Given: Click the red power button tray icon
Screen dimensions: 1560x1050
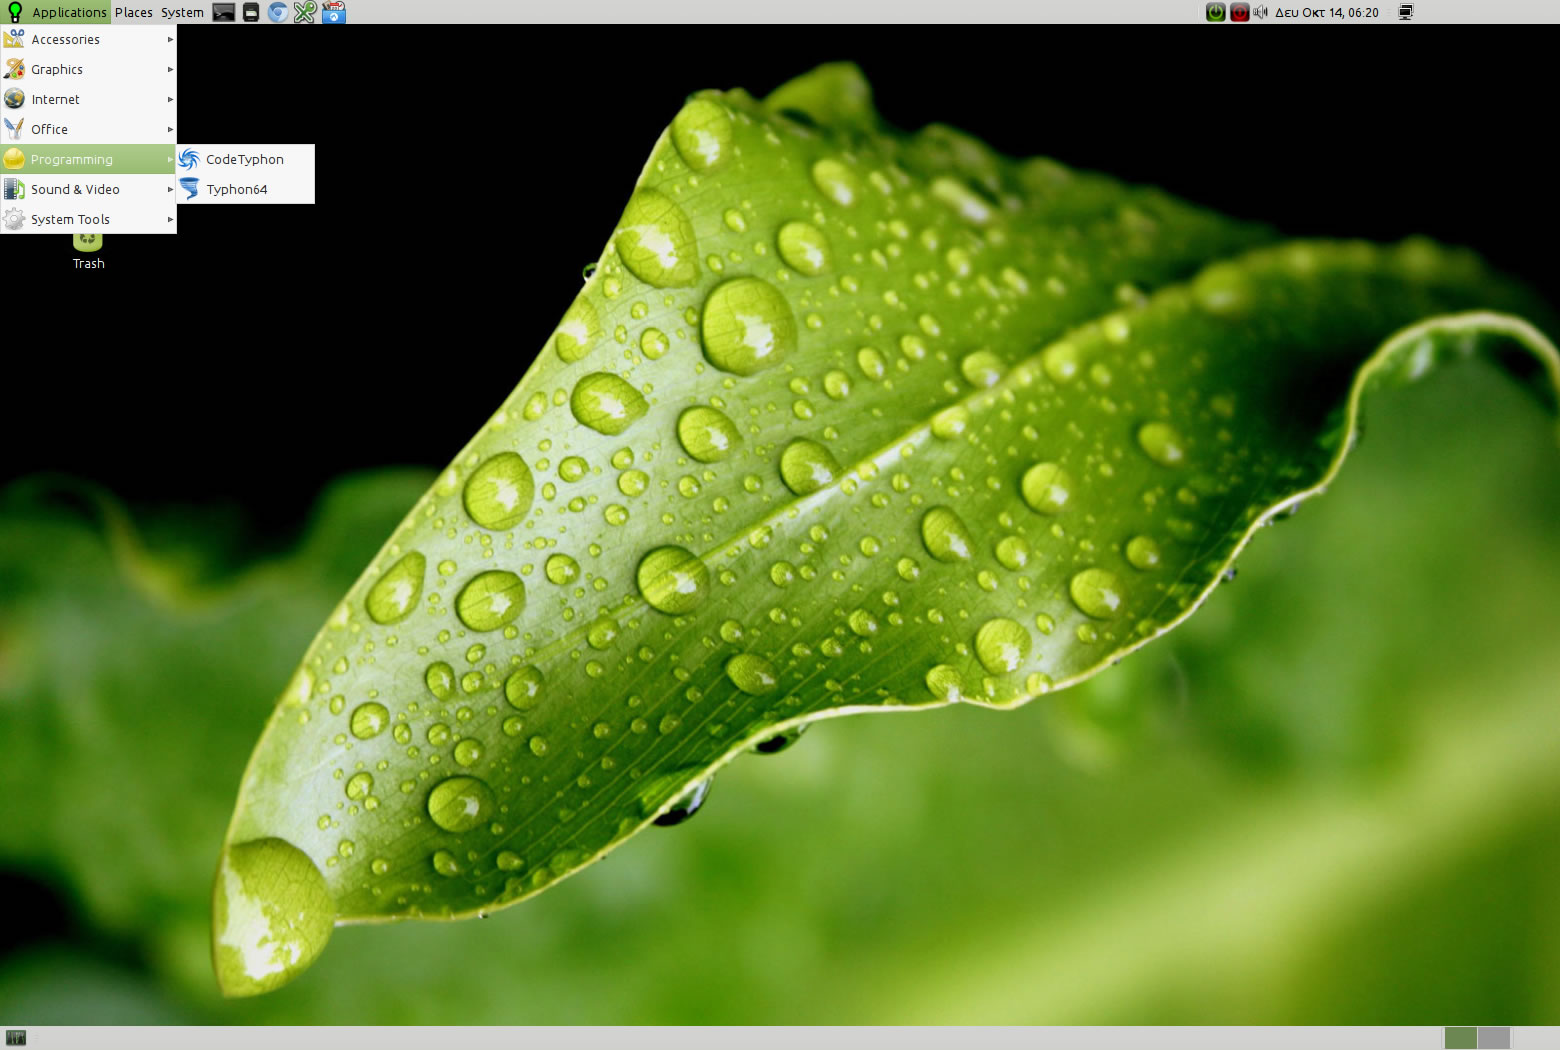Looking at the screenshot, I should click(x=1240, y=12).
